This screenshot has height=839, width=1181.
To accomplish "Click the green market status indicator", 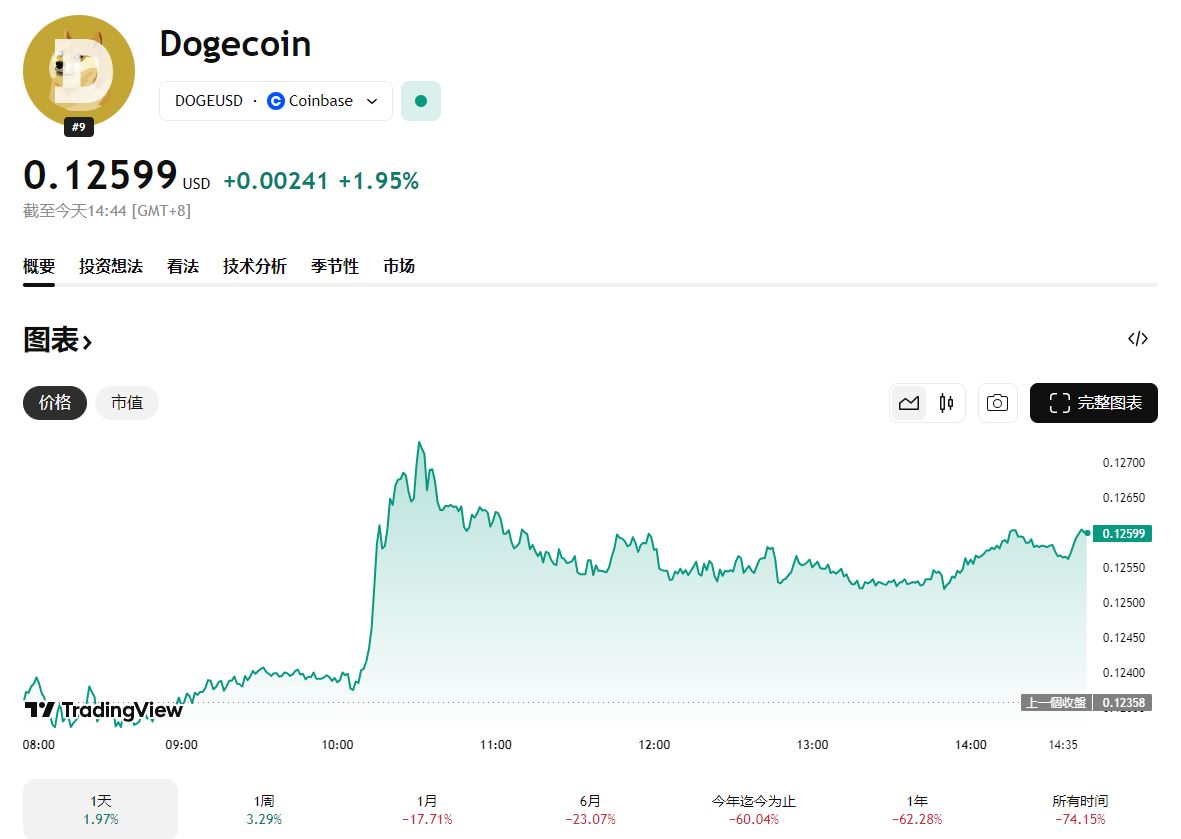I will 421,101.
